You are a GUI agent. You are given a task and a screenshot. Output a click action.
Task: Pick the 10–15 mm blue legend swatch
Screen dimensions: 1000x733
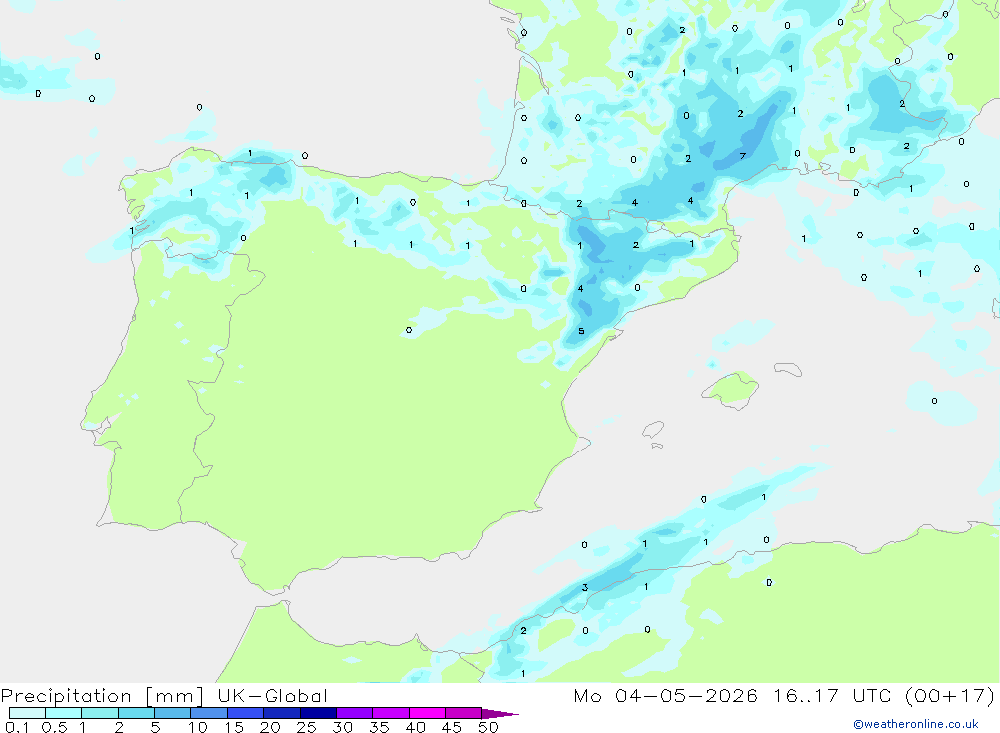click(x=209, y=713)
